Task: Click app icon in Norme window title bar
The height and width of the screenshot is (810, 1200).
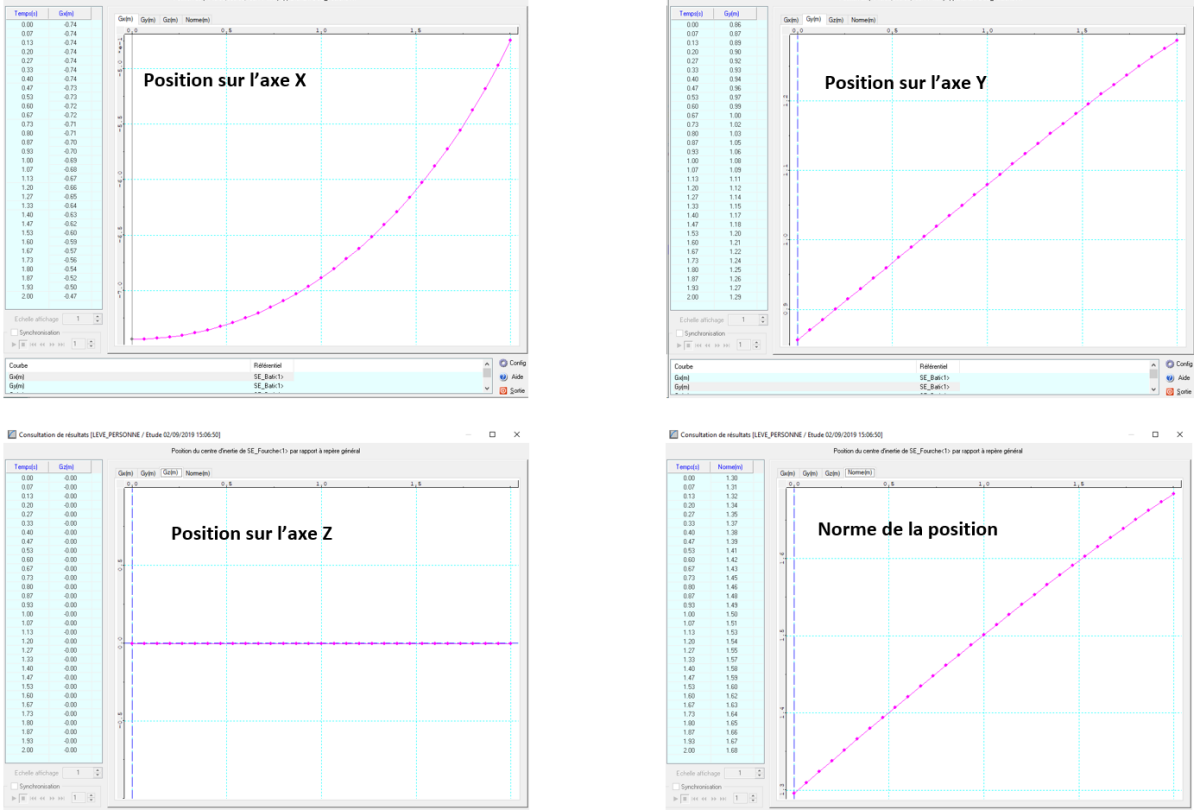Action: click(x=673, y=435)
